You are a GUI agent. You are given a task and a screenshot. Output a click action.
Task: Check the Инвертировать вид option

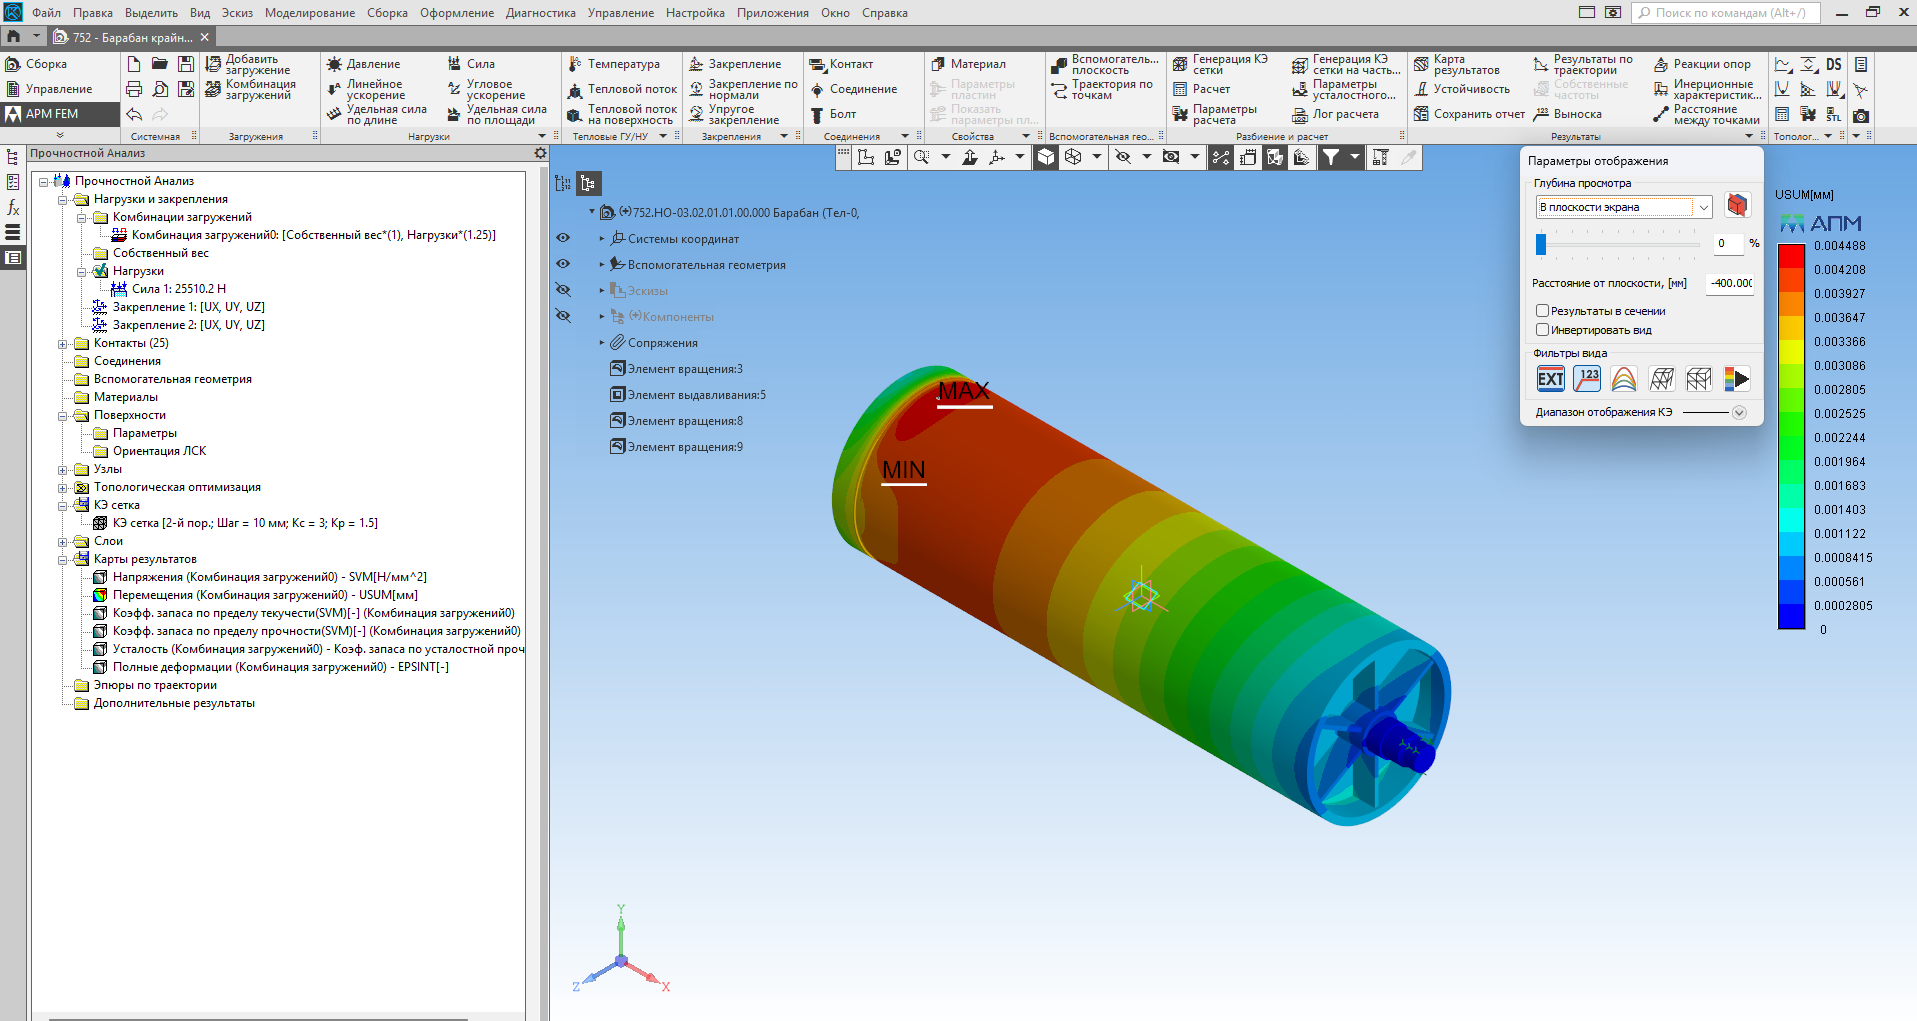(1542, 330)
